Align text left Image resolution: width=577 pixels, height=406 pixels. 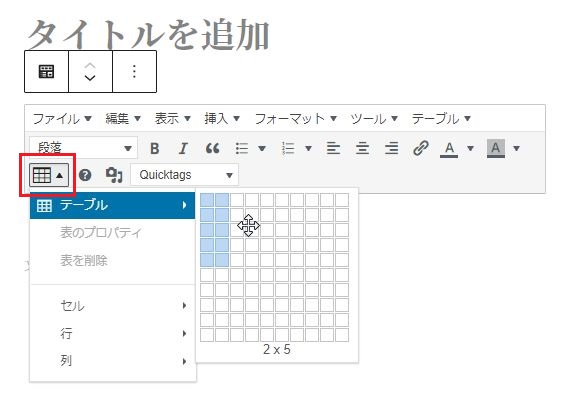coord(333,149)
